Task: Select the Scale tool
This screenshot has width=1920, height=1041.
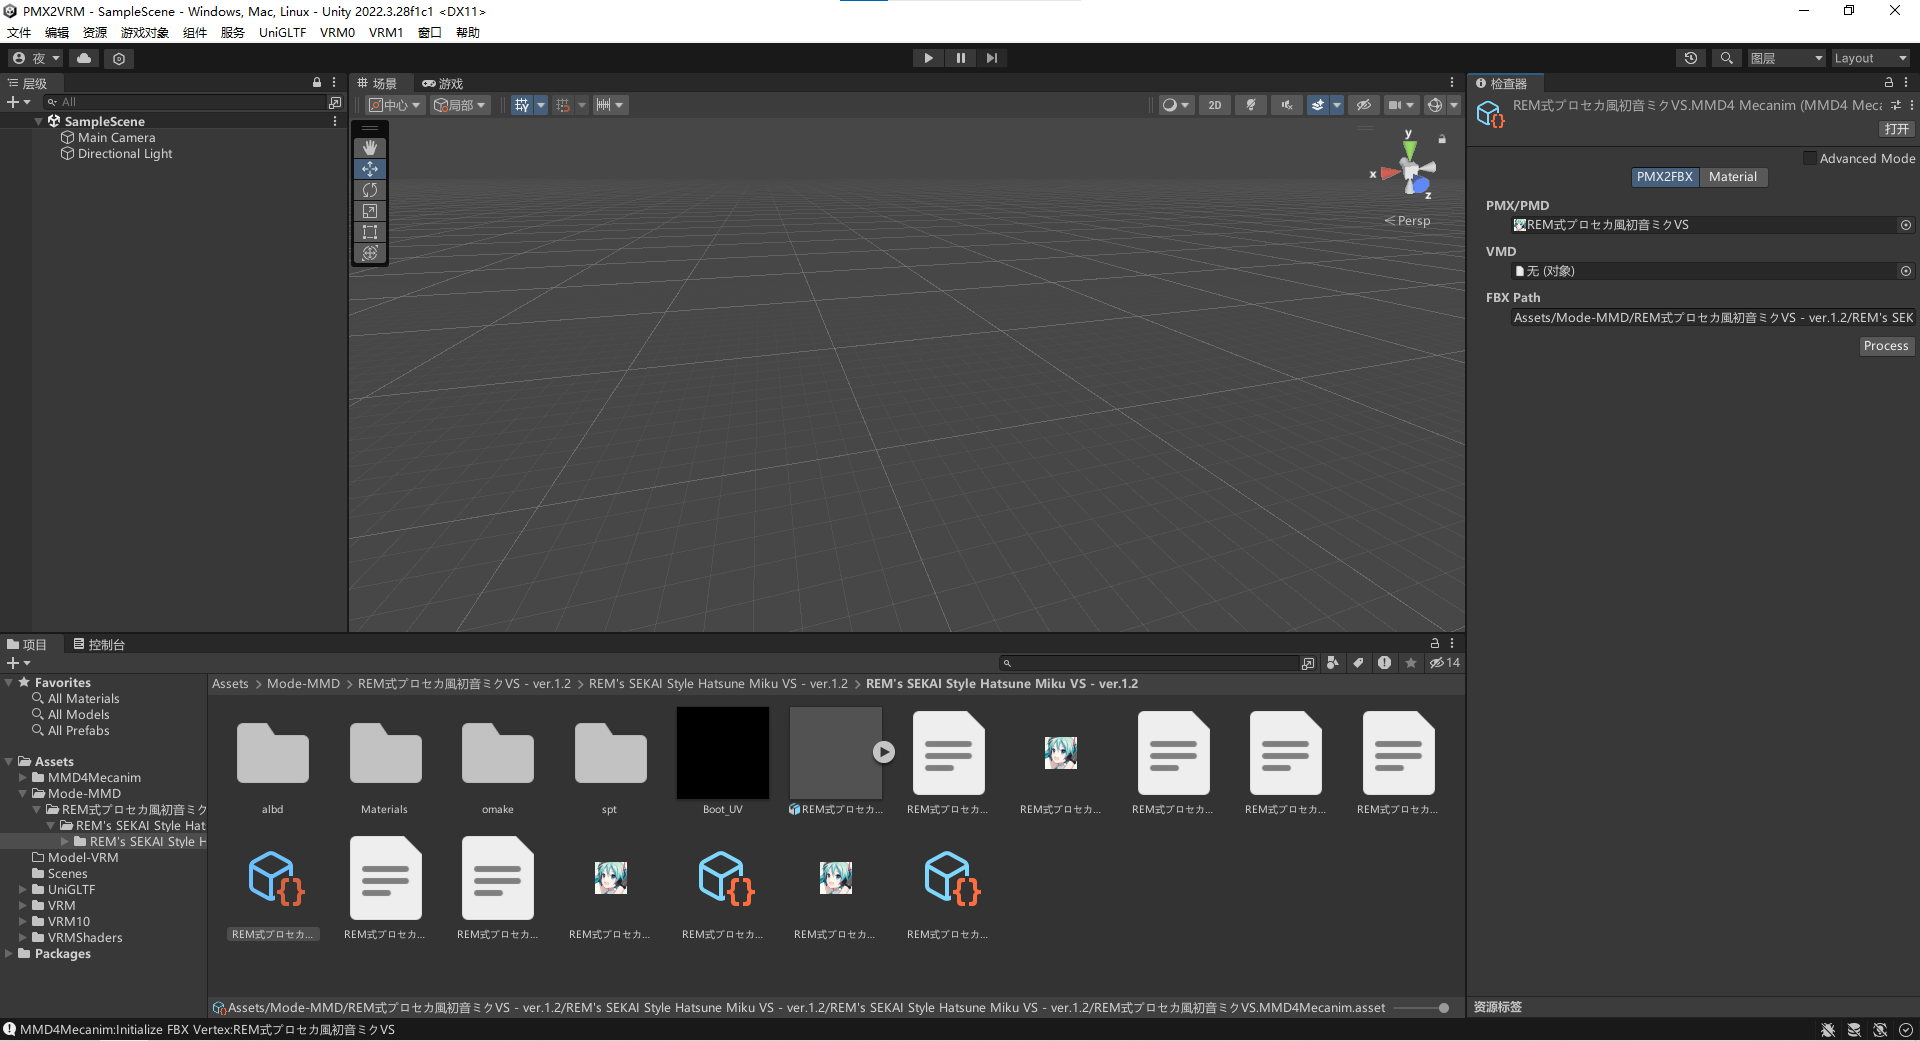Action: click(x=370, y=211)
